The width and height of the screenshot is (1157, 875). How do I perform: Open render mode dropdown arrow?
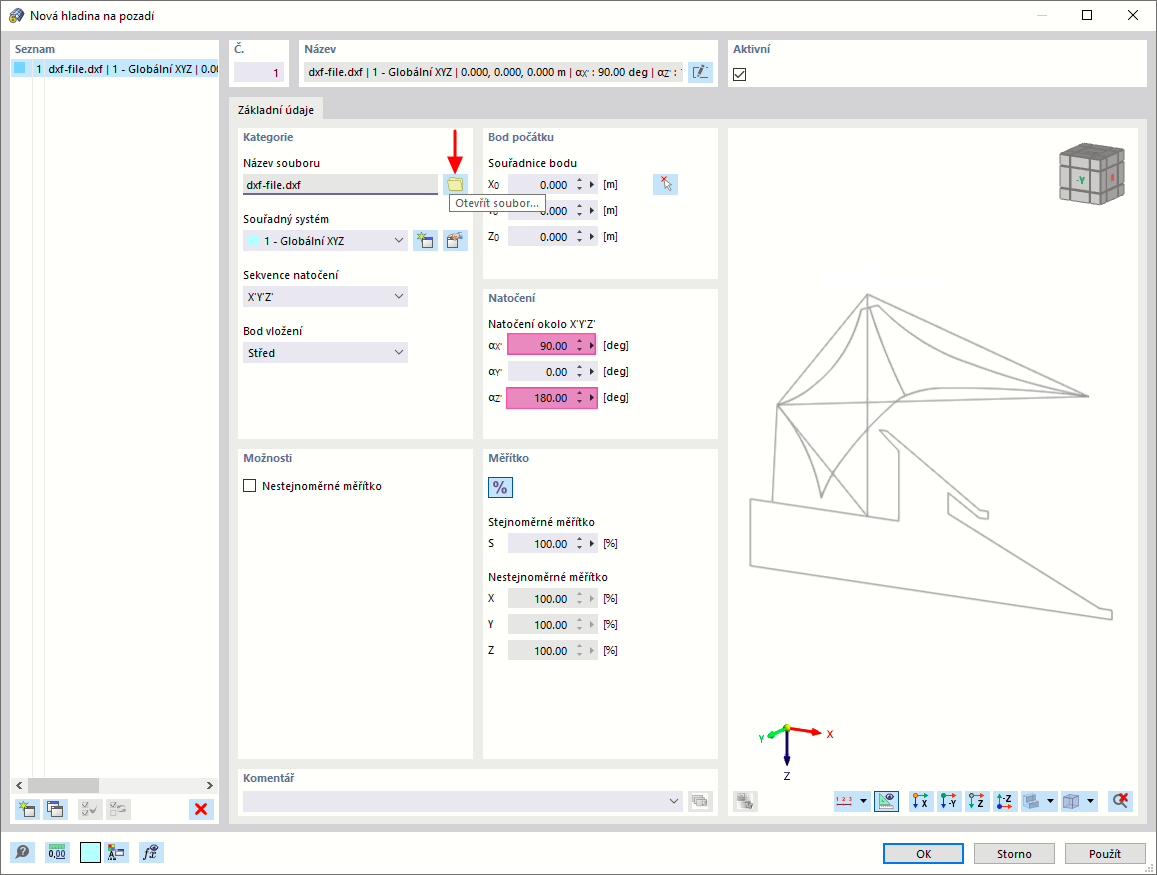1050,801
